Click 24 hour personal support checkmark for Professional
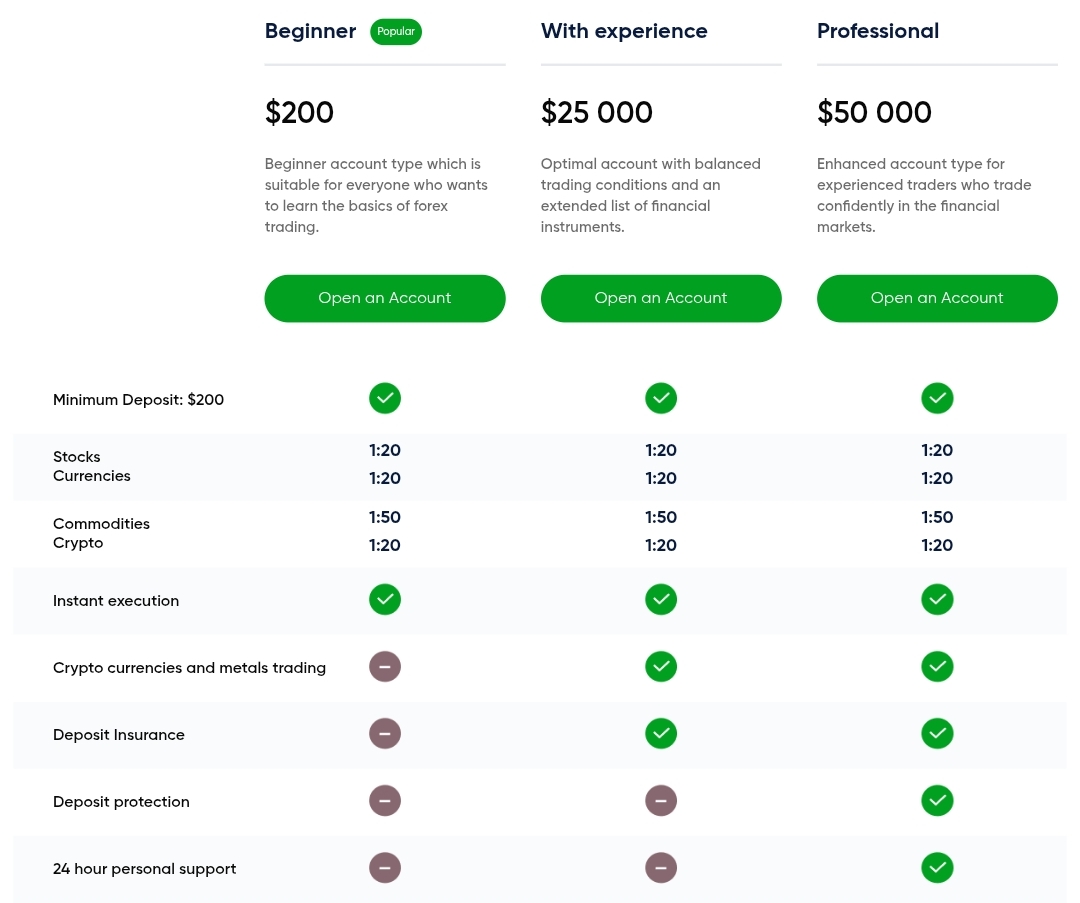Viewport: 1080px width, 903px height. [937, 868]
